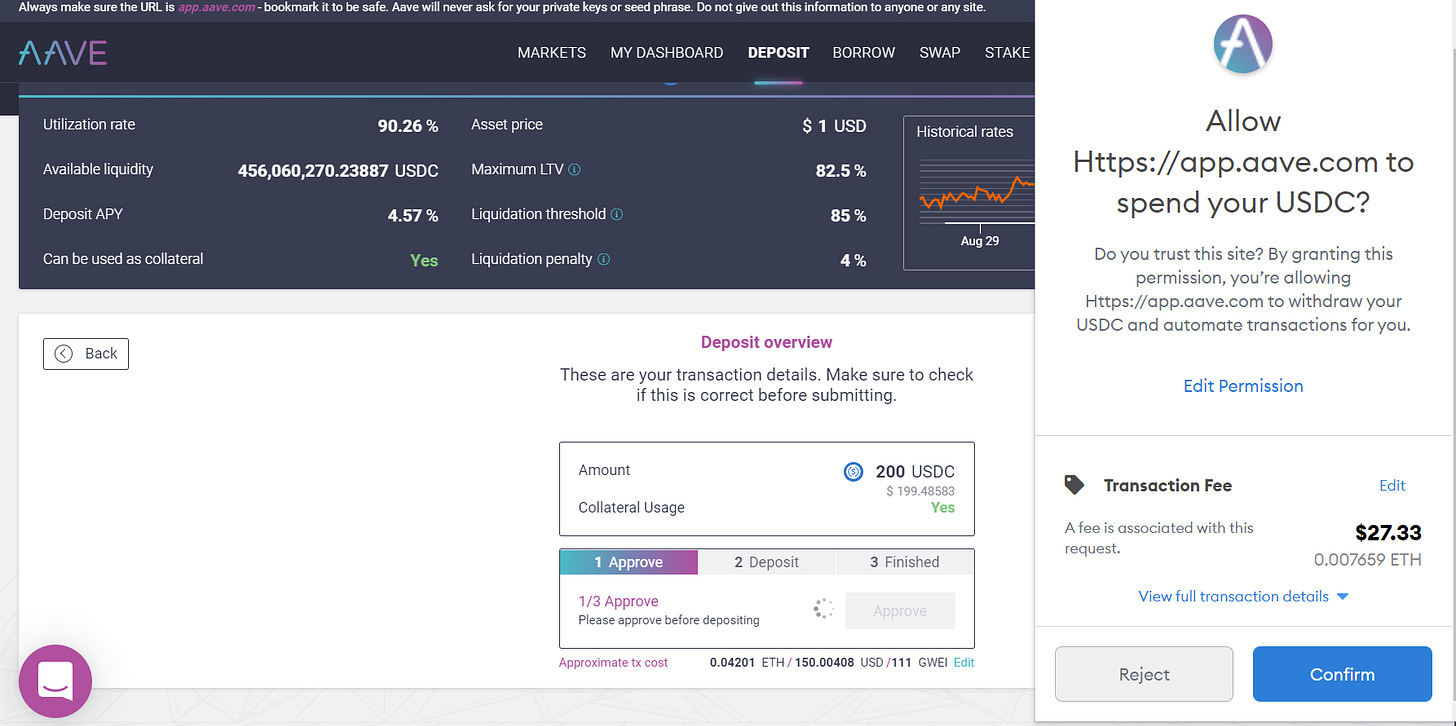Click the 90.26 % utilization rate value

point(408,126)
